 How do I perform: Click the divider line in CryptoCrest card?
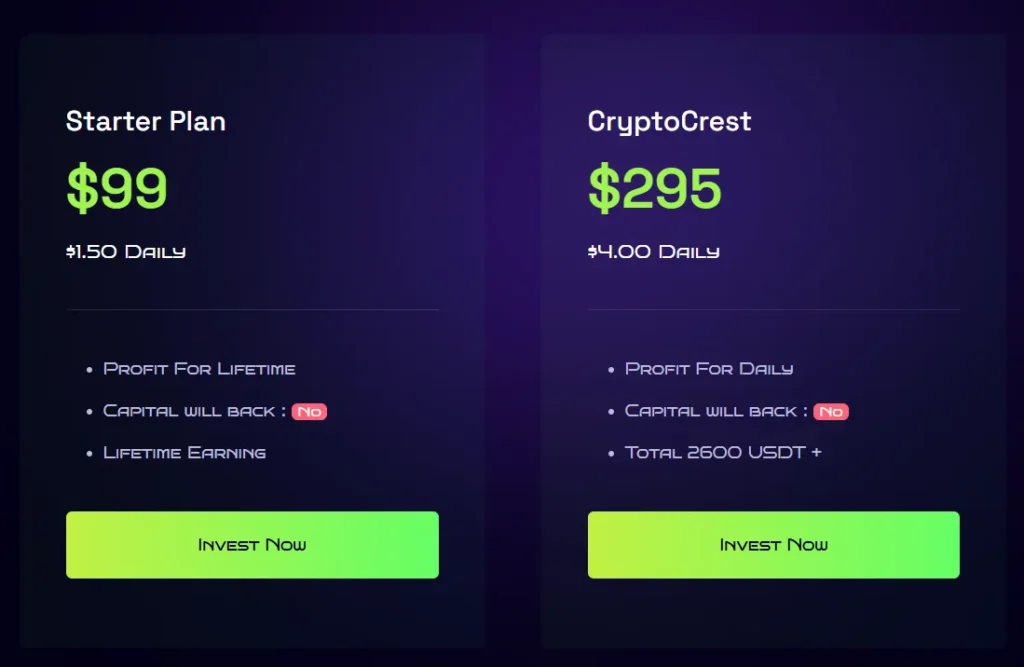click(773, 310)
